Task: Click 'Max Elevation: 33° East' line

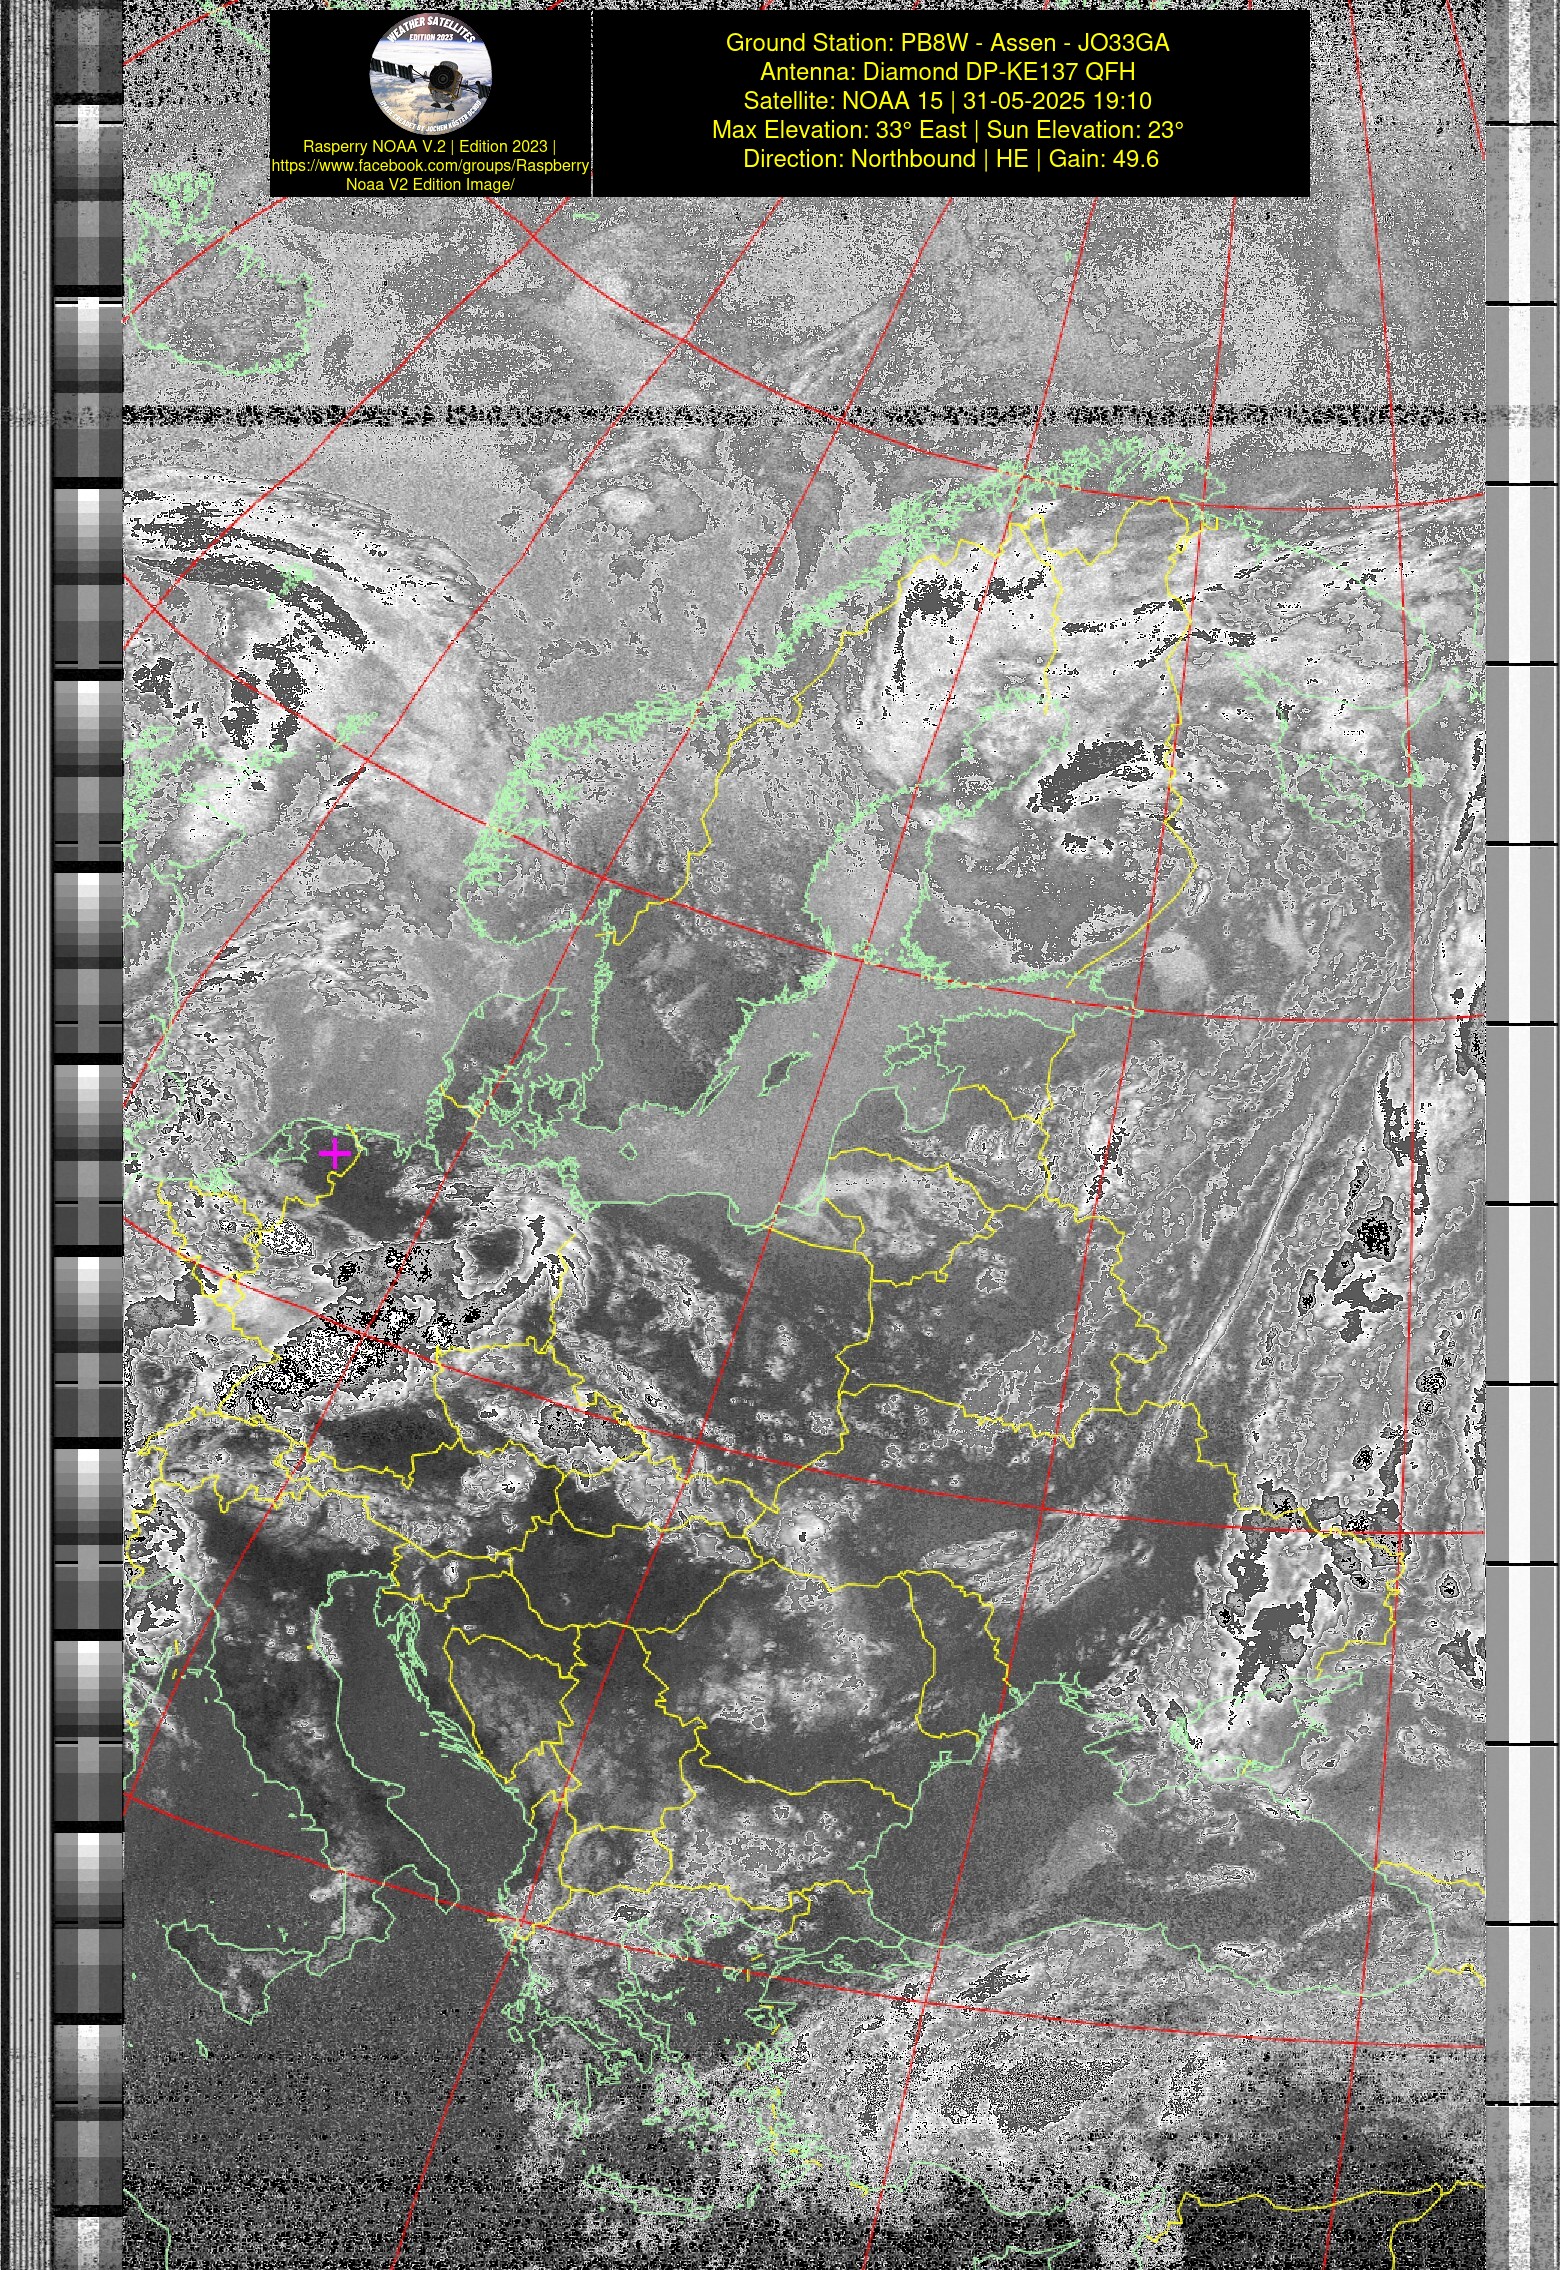Action: pos(948,130)
